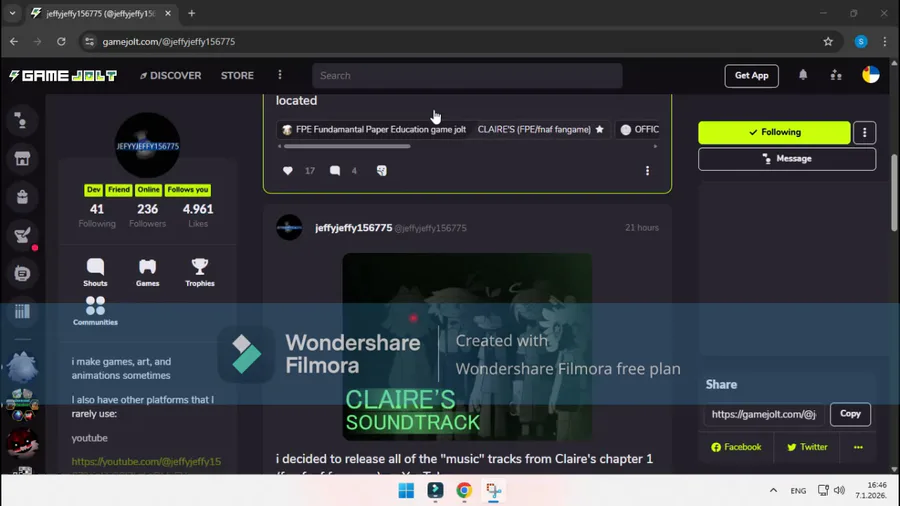Show hidden system tray icons
900x506 pixels.
(x=773, y=491)
